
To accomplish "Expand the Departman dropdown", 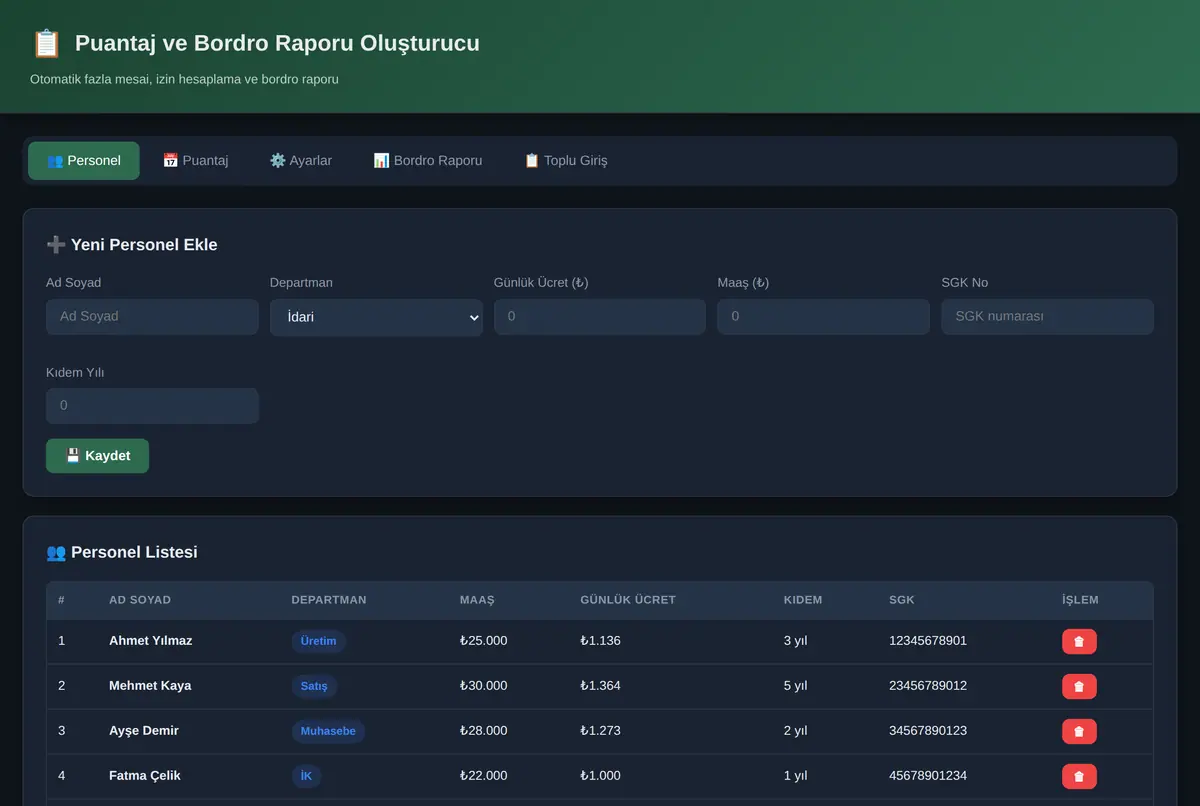I will (376, 317).
